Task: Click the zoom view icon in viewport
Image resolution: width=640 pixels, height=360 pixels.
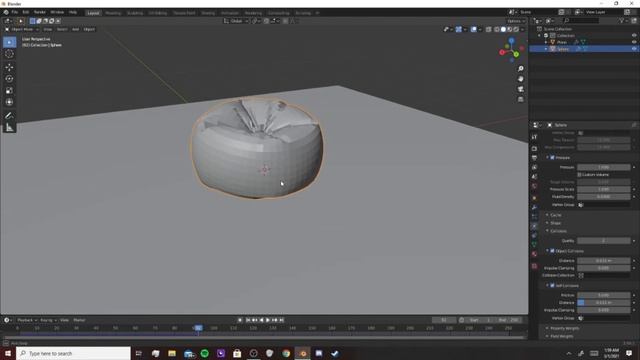Action: coord(520,69)
